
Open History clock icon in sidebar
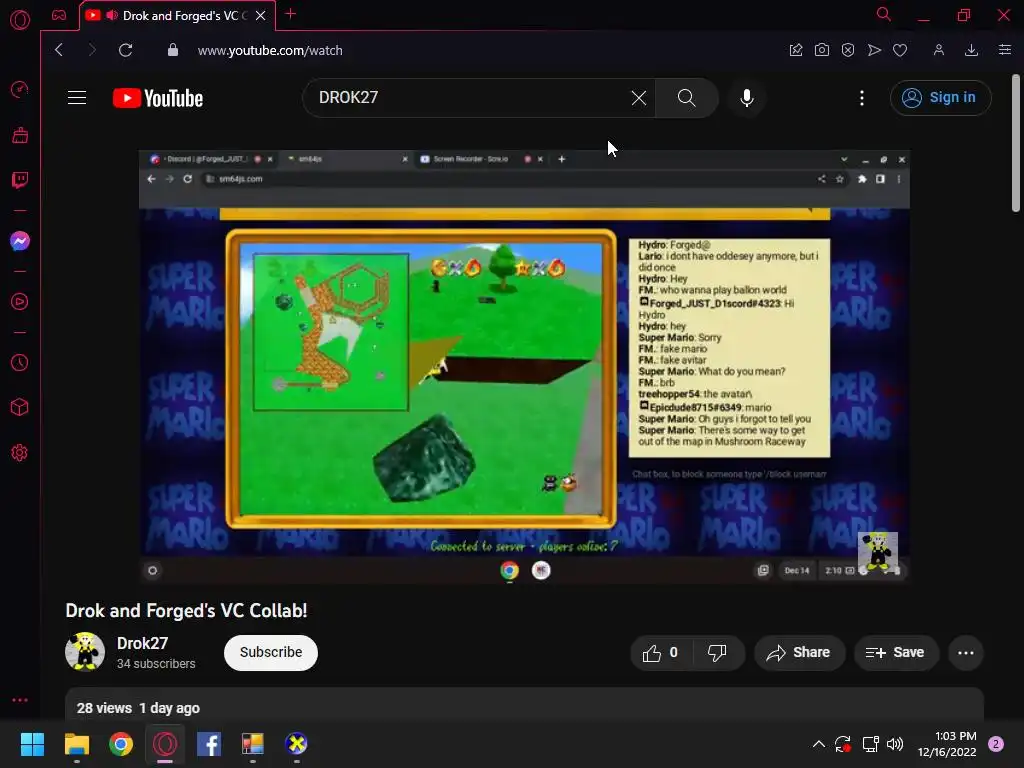pyautogui.click(x=20, y=362)
